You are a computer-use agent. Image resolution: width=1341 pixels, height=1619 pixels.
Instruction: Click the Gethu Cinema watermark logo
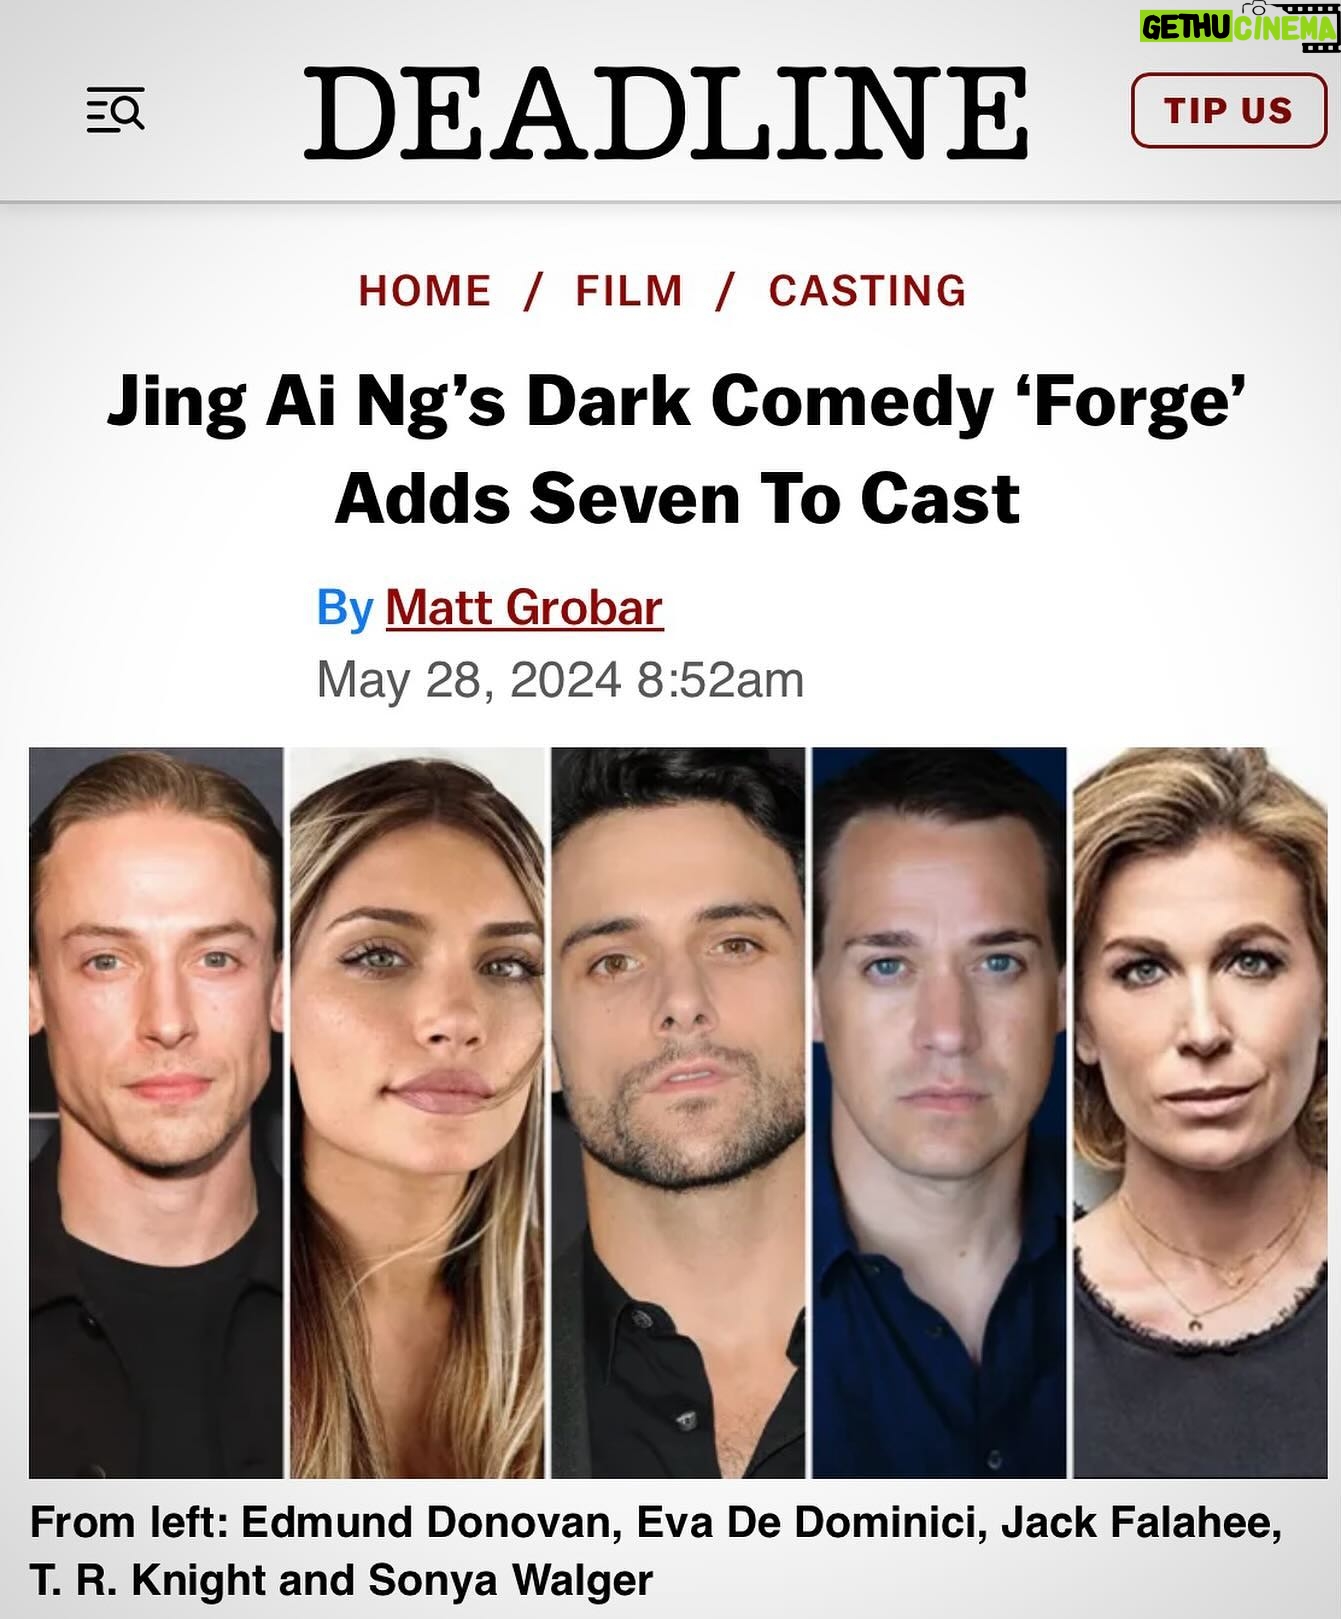1238,26
